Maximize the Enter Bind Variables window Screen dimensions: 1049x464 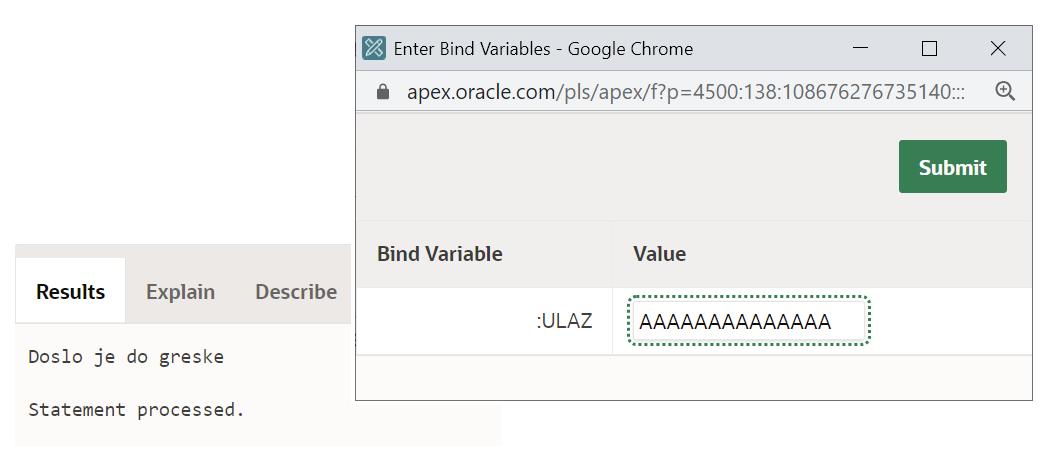[929, 48]
